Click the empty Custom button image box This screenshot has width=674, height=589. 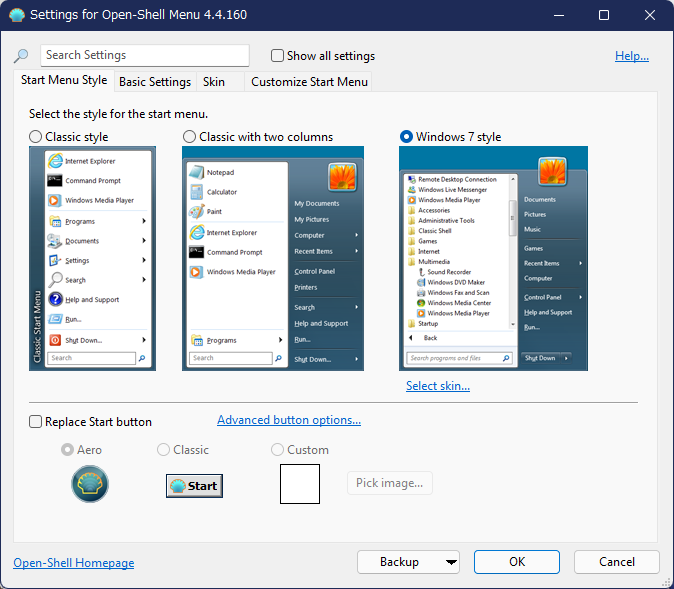tap(300, 484)
